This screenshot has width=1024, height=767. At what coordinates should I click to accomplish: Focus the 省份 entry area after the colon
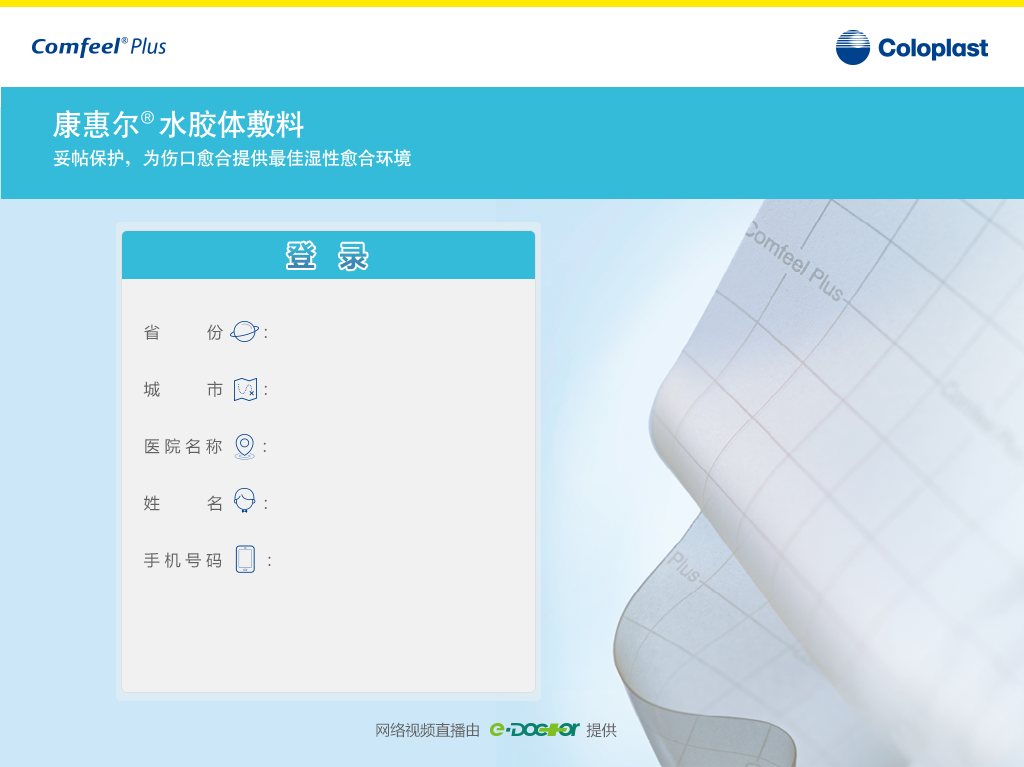point(395,333)
